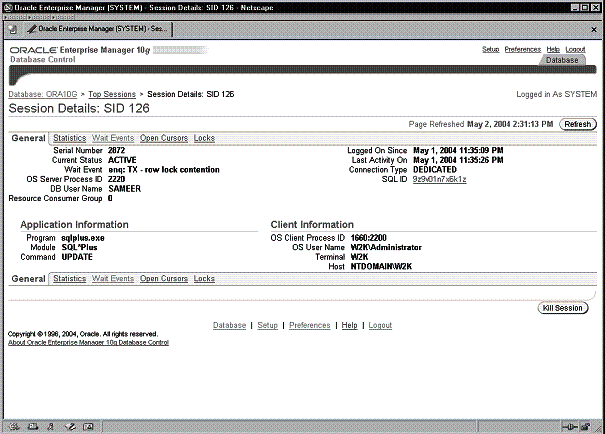Click the Current Status value ACTIVE
This screenshot has height=434, width=605.
(x=122, y=160)
